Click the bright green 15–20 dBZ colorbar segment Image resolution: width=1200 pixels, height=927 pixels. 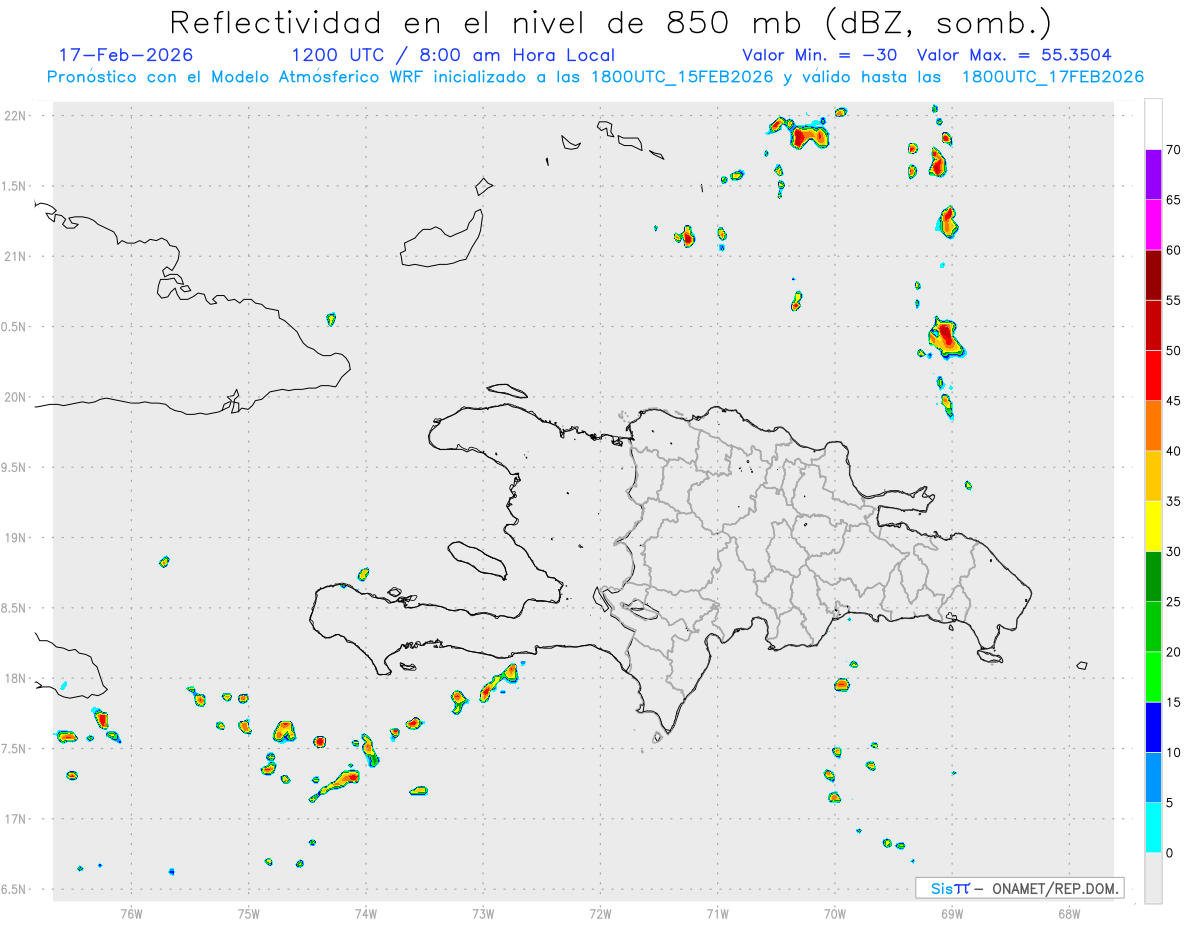[1153, 677]
